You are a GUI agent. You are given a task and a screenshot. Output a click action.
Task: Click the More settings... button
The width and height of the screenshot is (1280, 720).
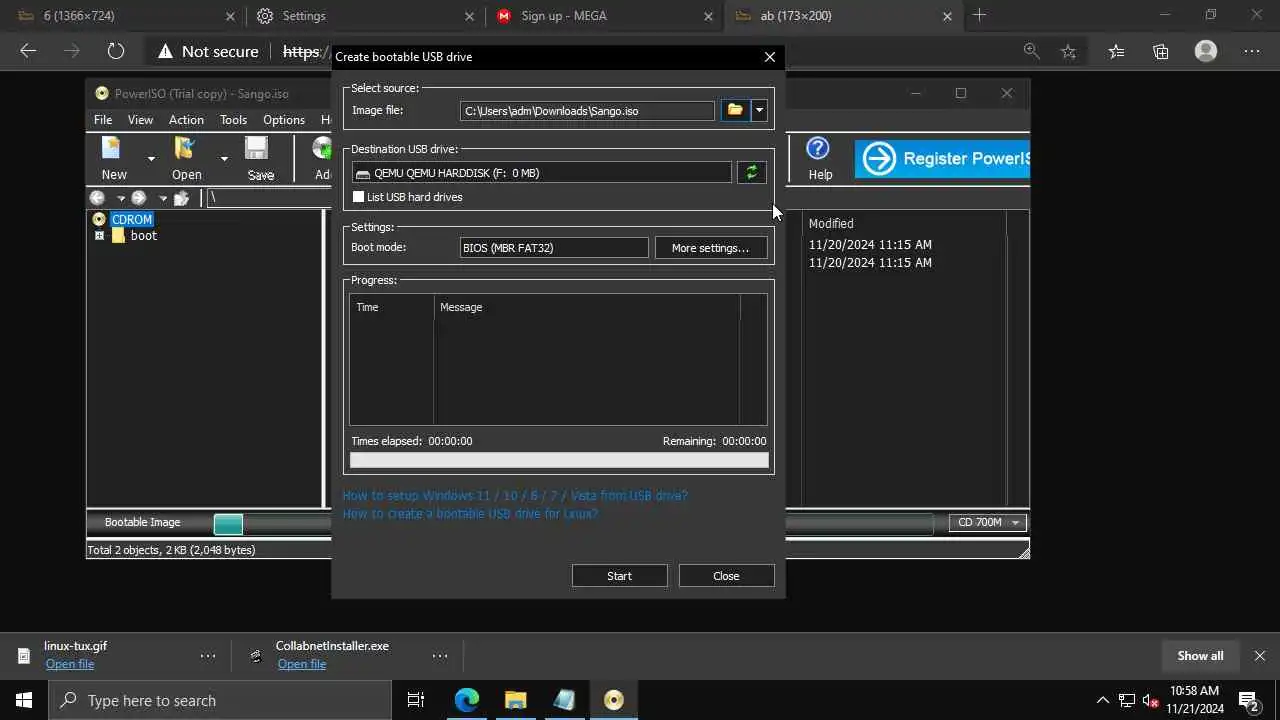[710, 248]
